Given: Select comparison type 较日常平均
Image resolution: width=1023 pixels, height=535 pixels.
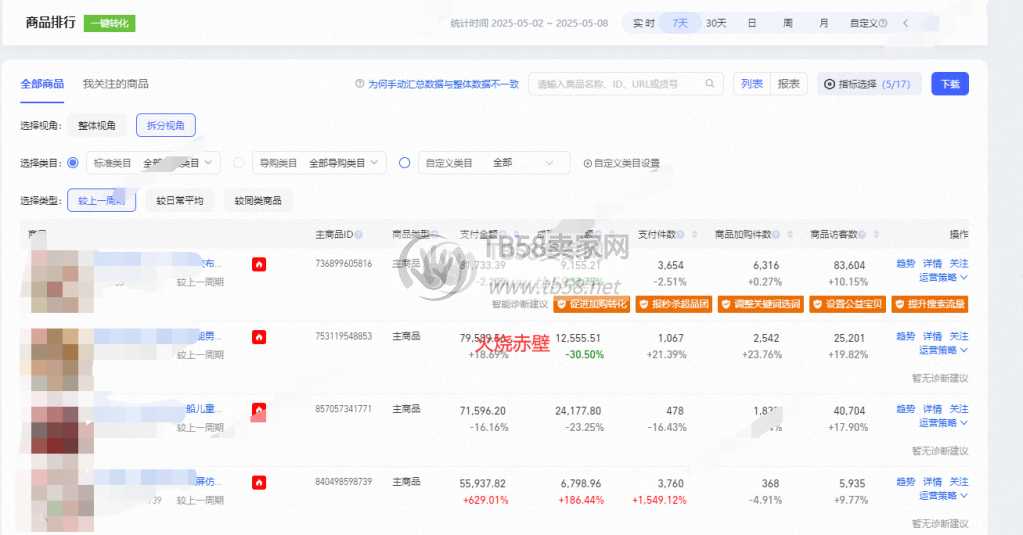Looking at the screenshot, I should point(179,200).
